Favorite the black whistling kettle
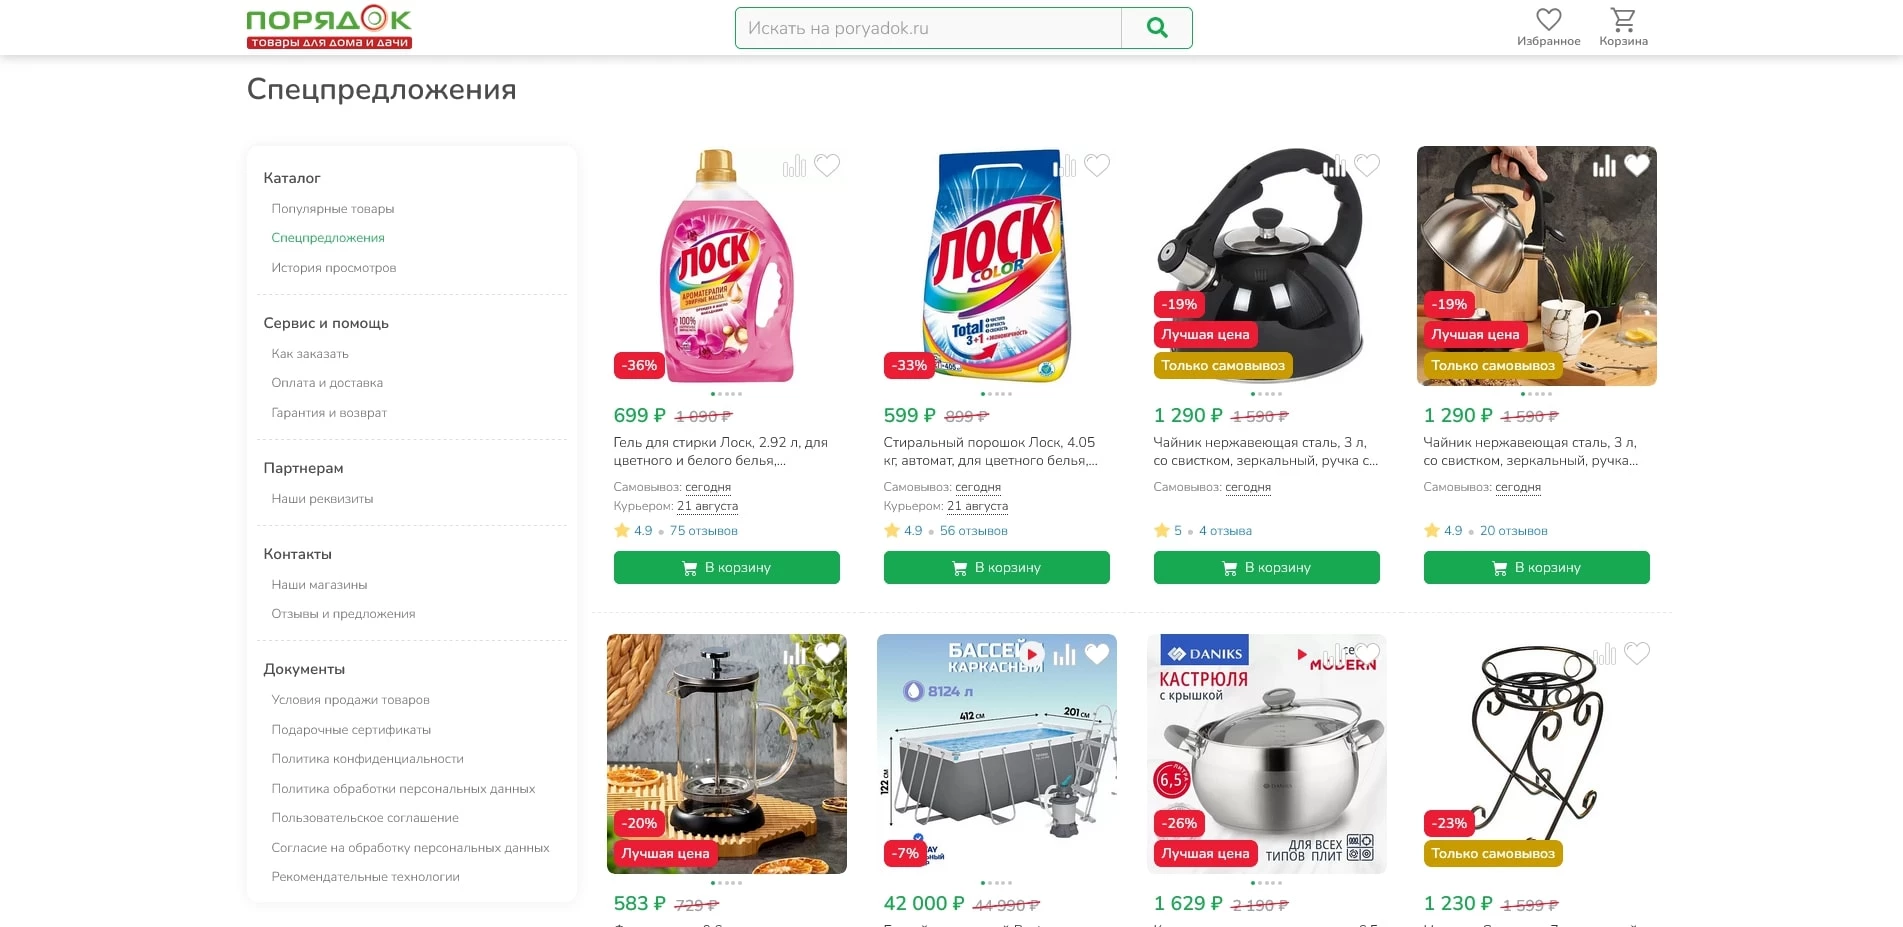1903x927 pixels. 1367,165
